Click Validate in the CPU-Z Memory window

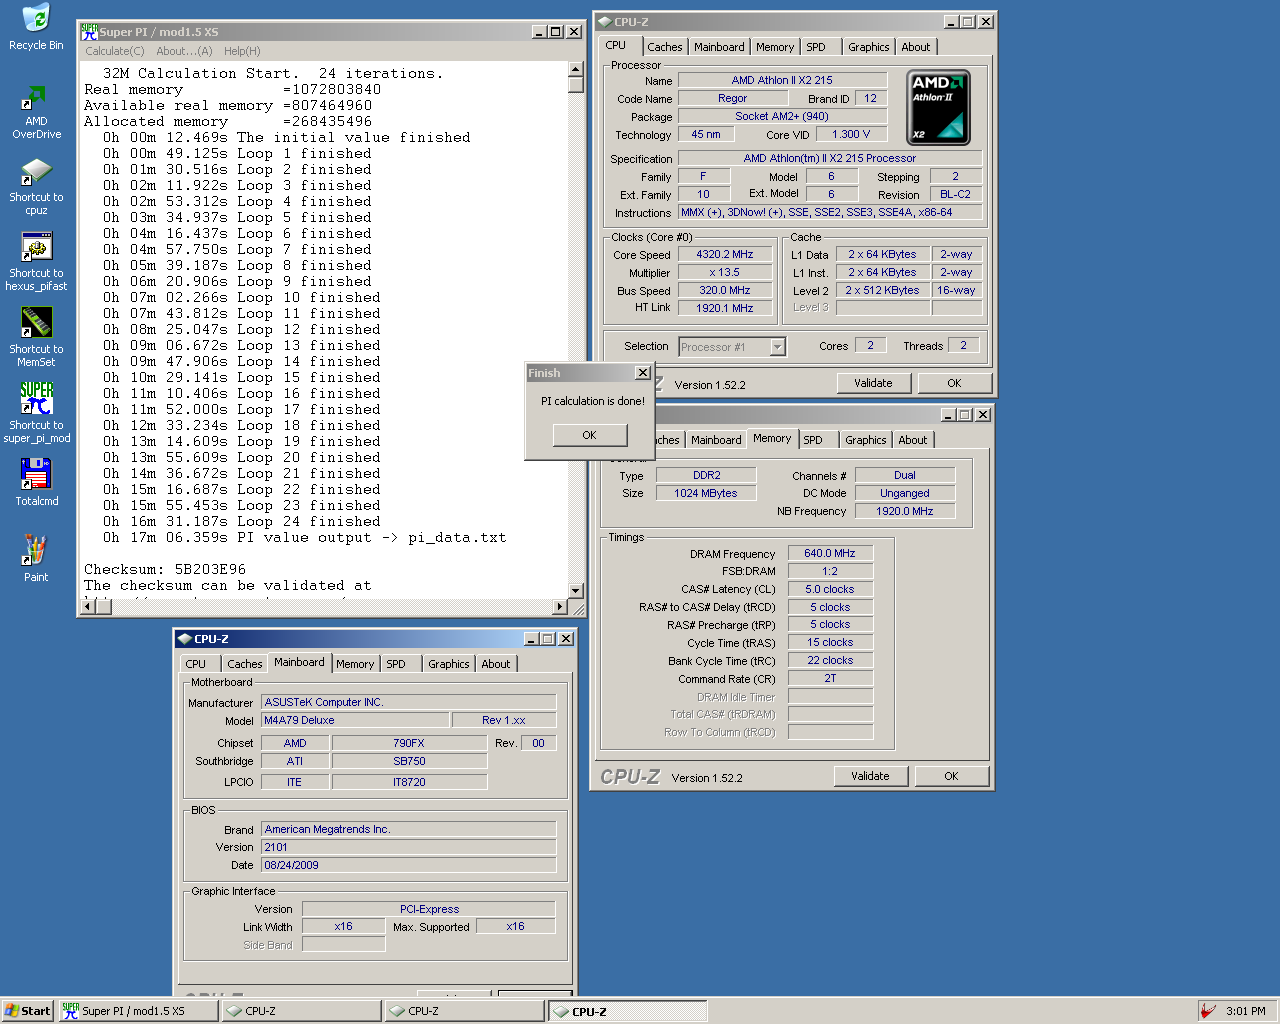coord(870,776)
